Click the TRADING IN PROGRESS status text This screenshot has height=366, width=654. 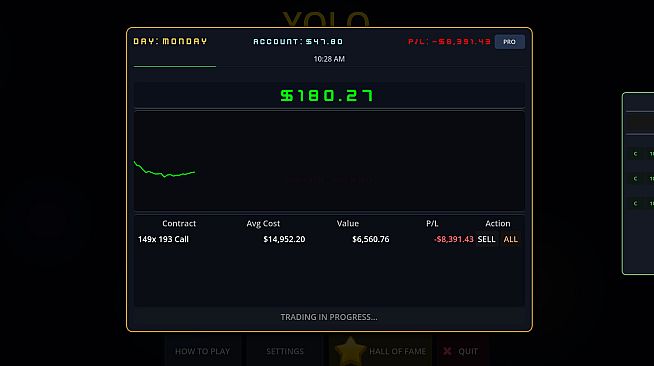(x=329, y=317)
